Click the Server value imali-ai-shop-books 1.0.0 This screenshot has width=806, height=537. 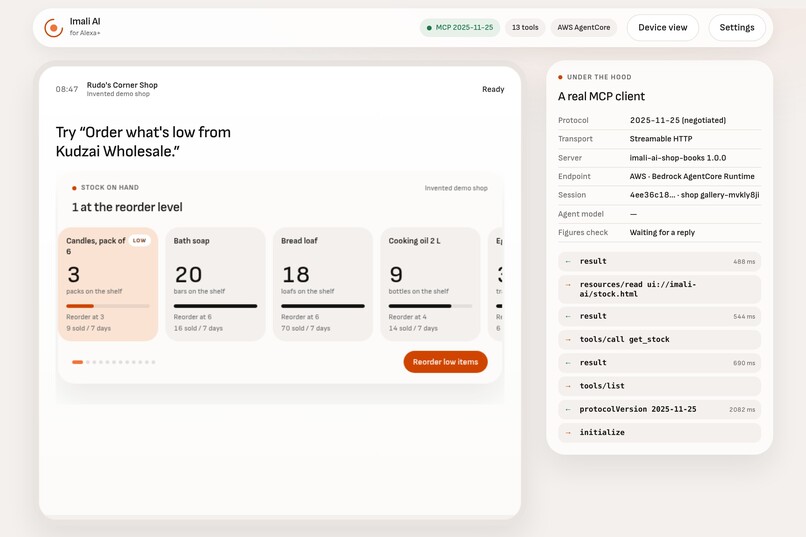677,158
